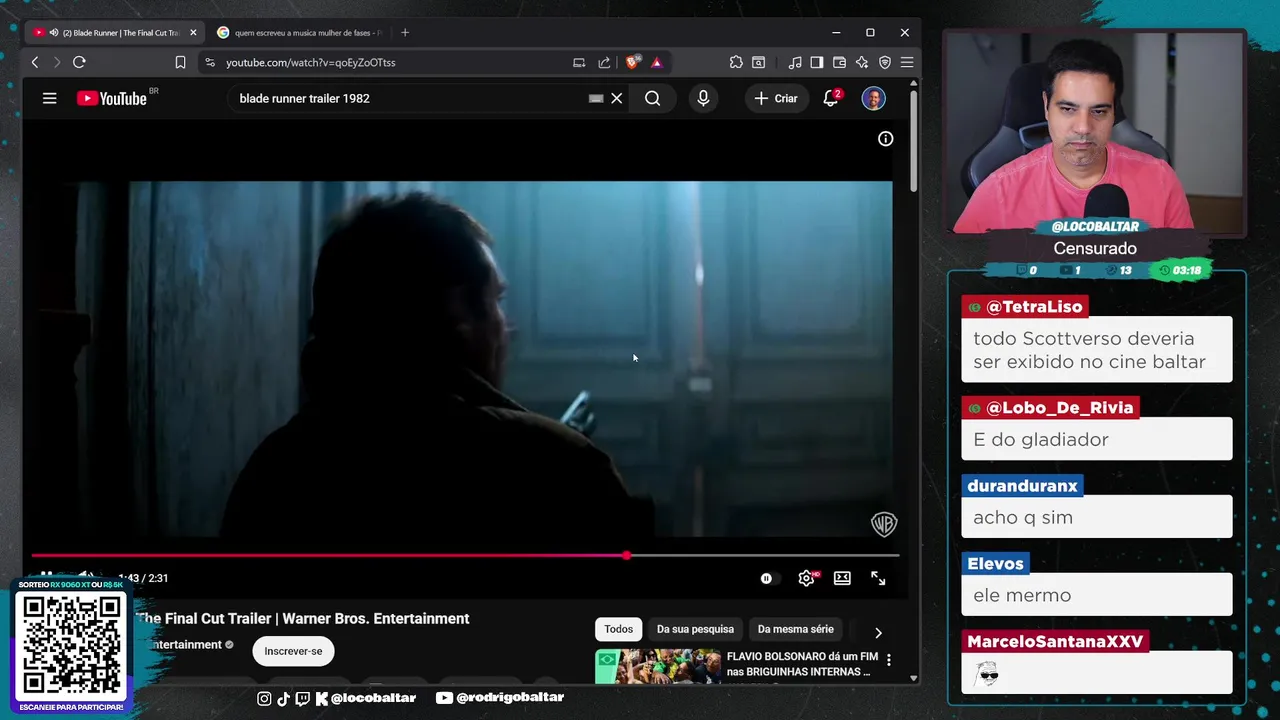
Task: Open the browser main menu hamburger
Action: click(907, 62)
